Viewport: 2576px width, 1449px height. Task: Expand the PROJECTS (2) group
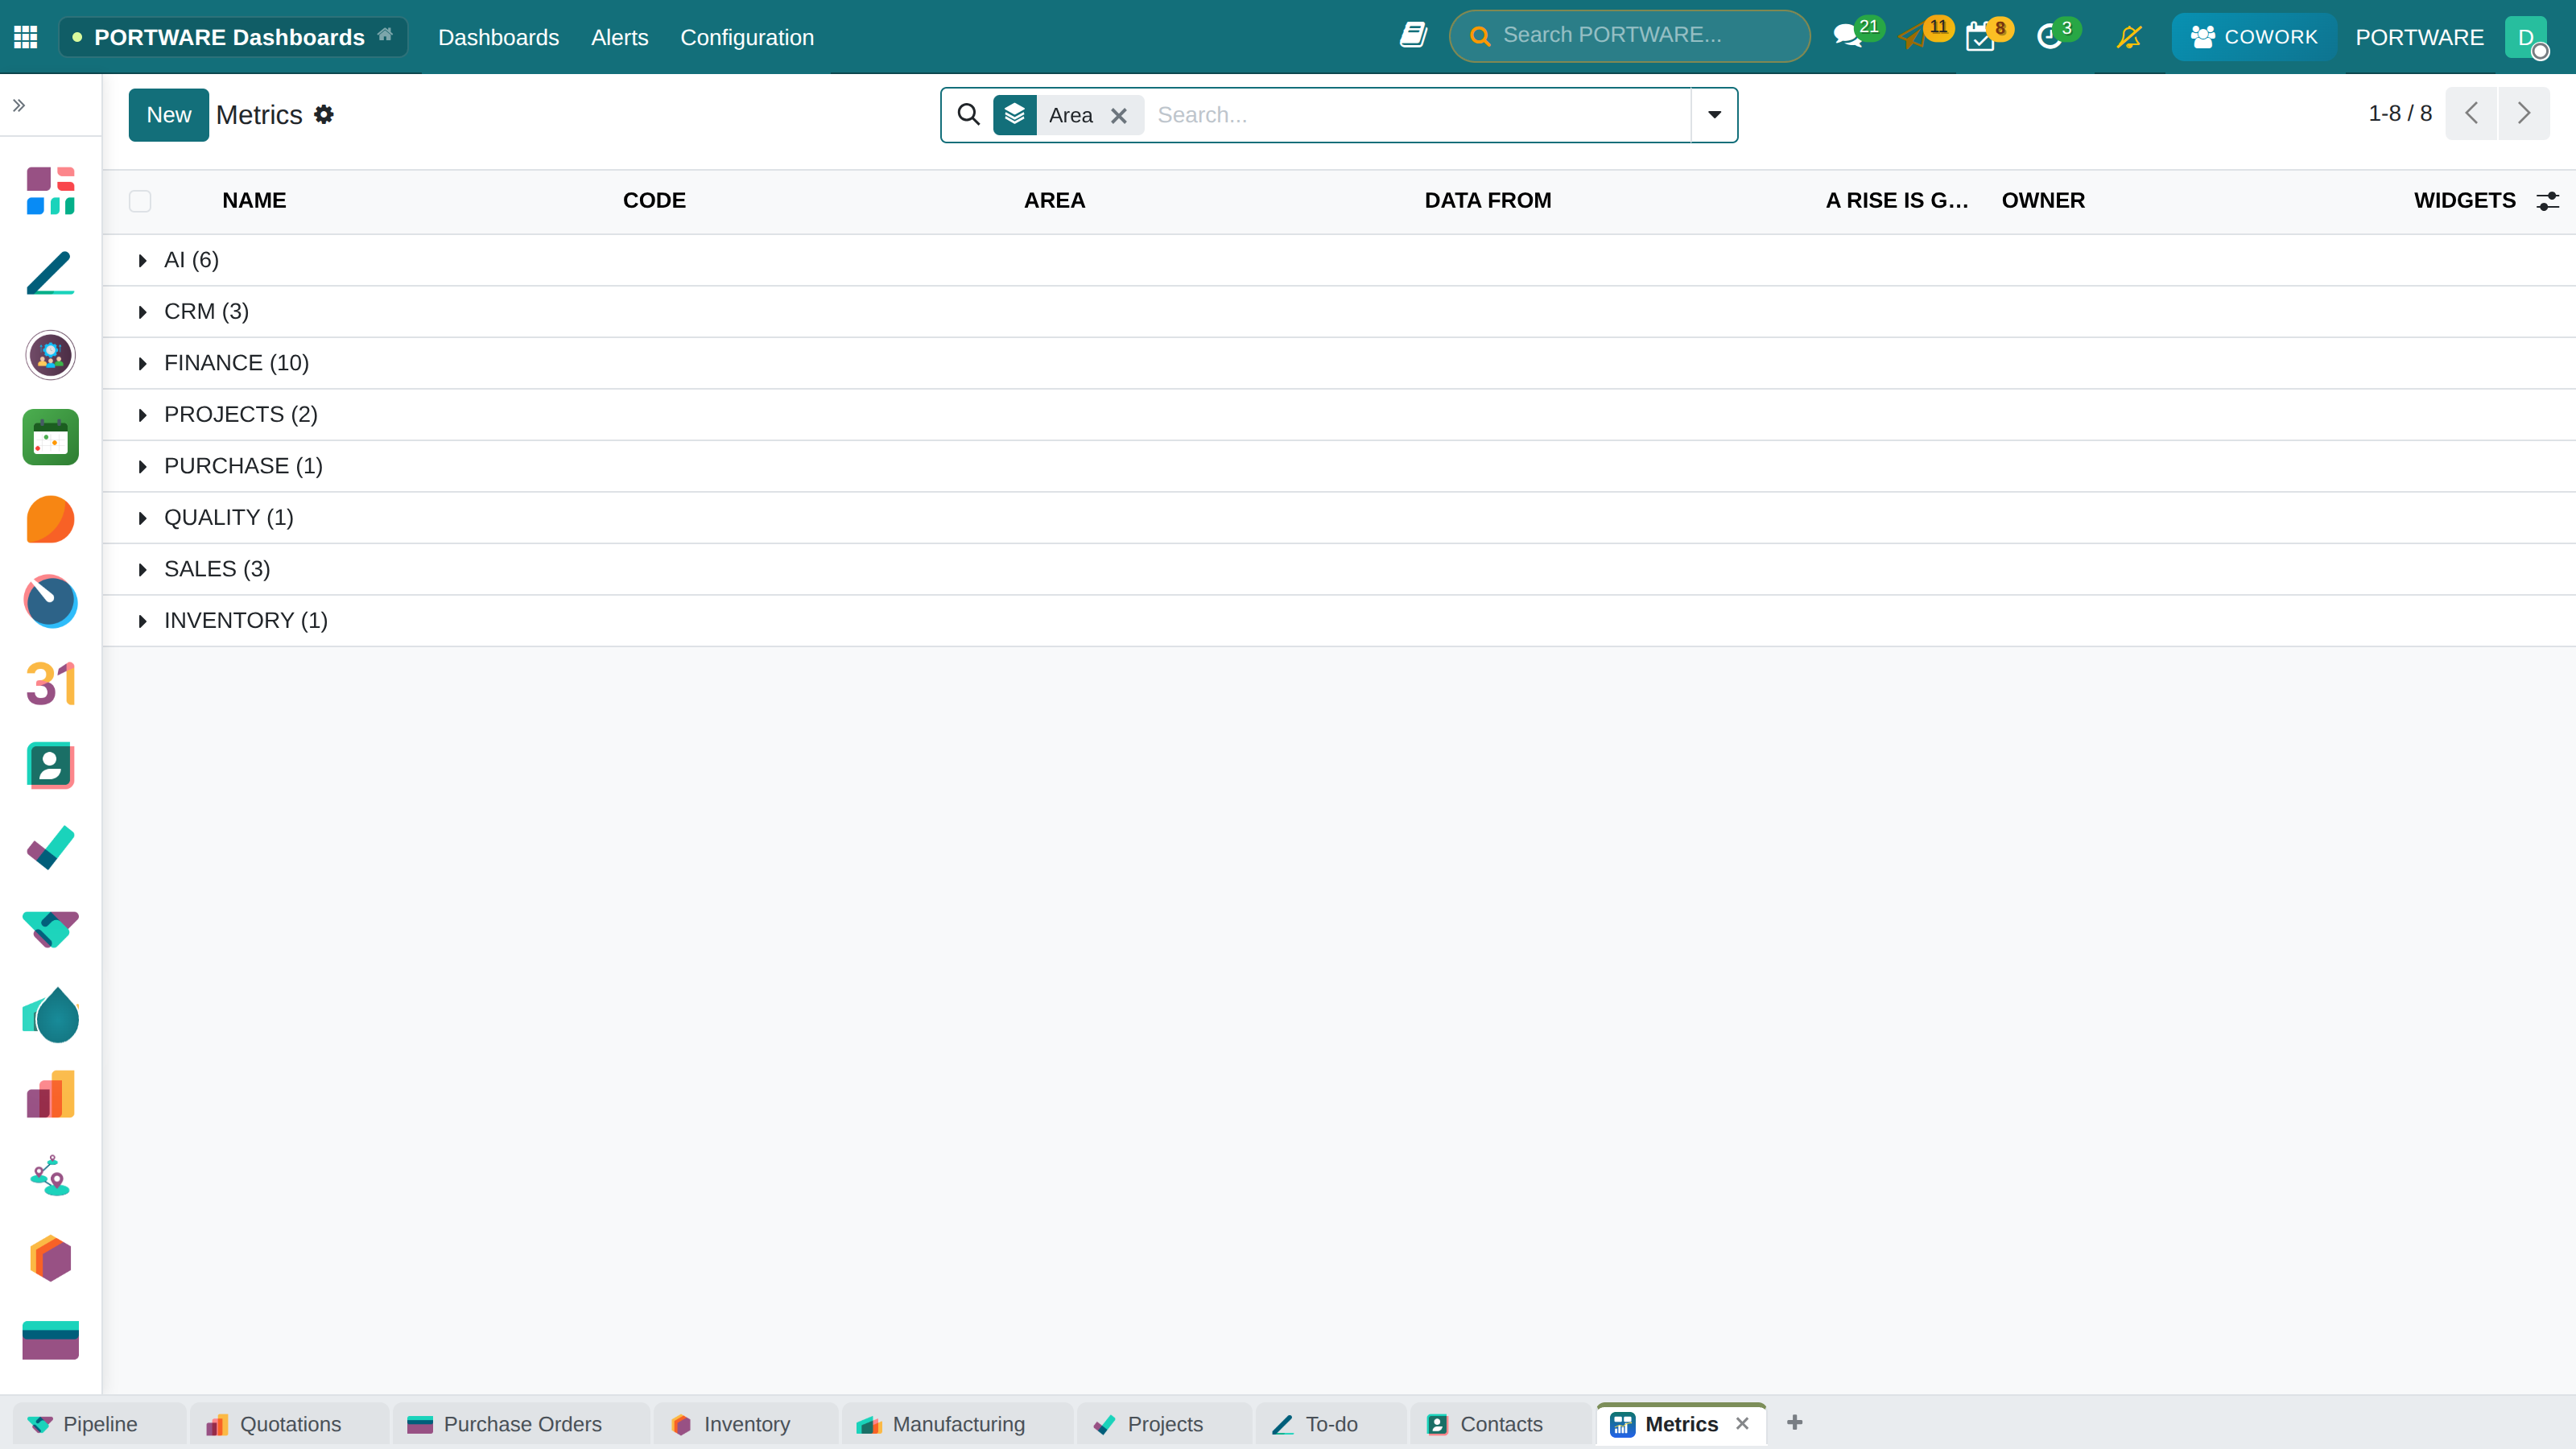click(x=1339, y=415)
